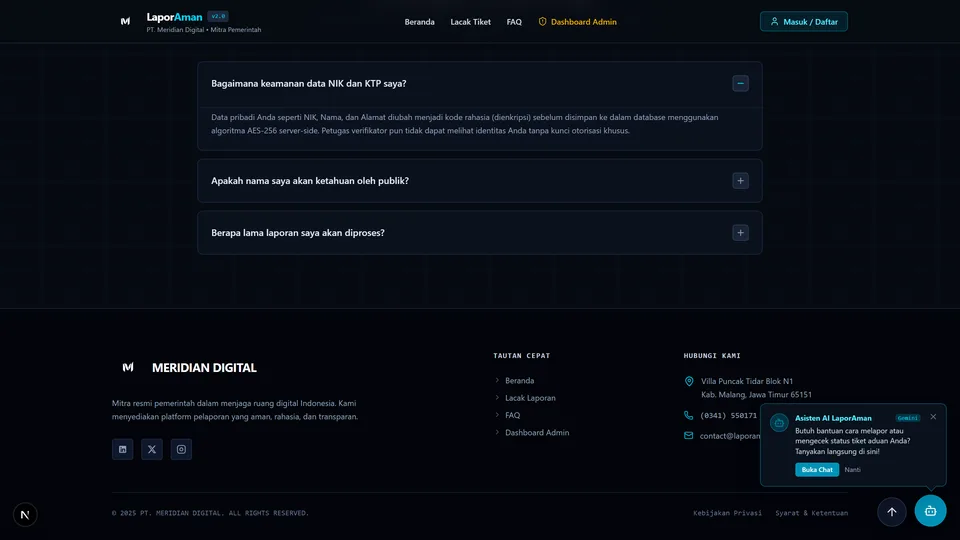Click the question text 'Bagaimana keamanan data NIK dan KTP saya?'
Viewport: 960px width, 540px height.
(x=309, y=83)
